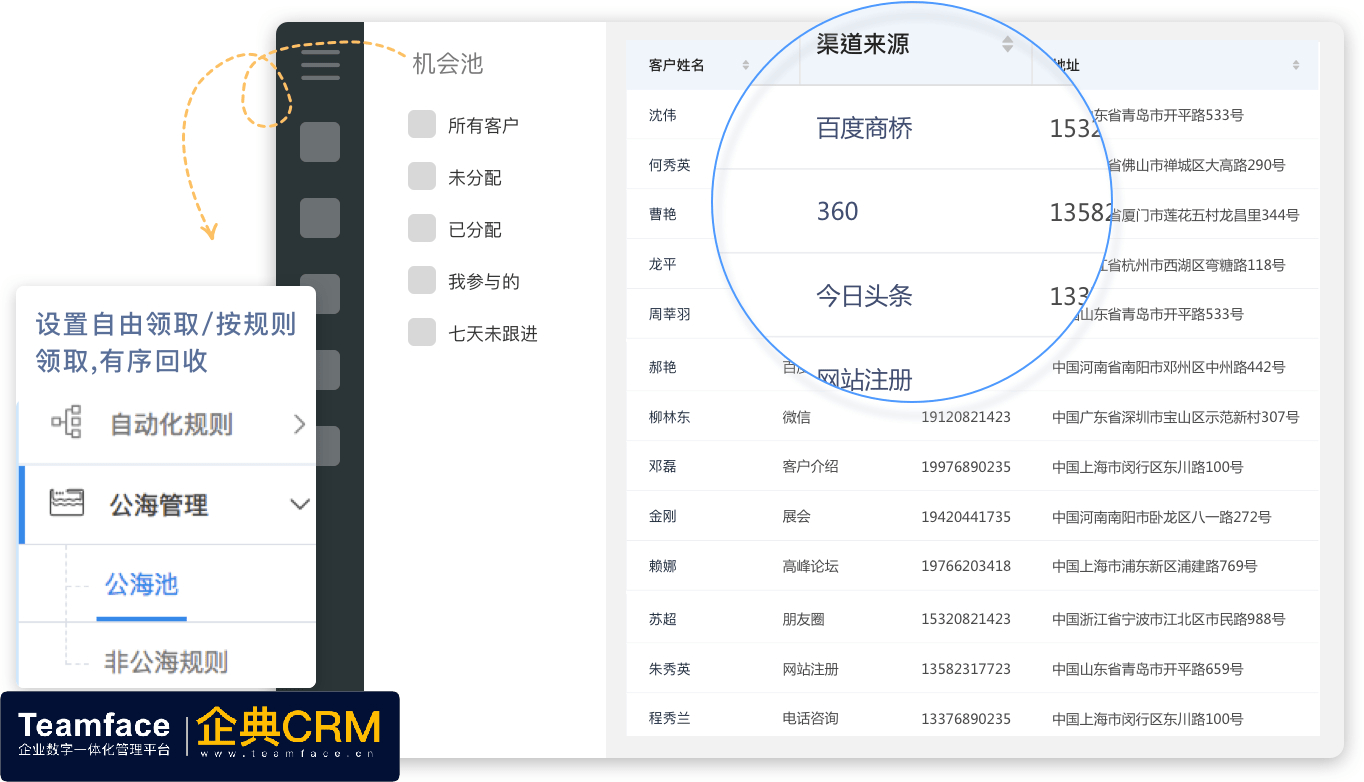Select the 我参与的 filter label

coord(484,282)
